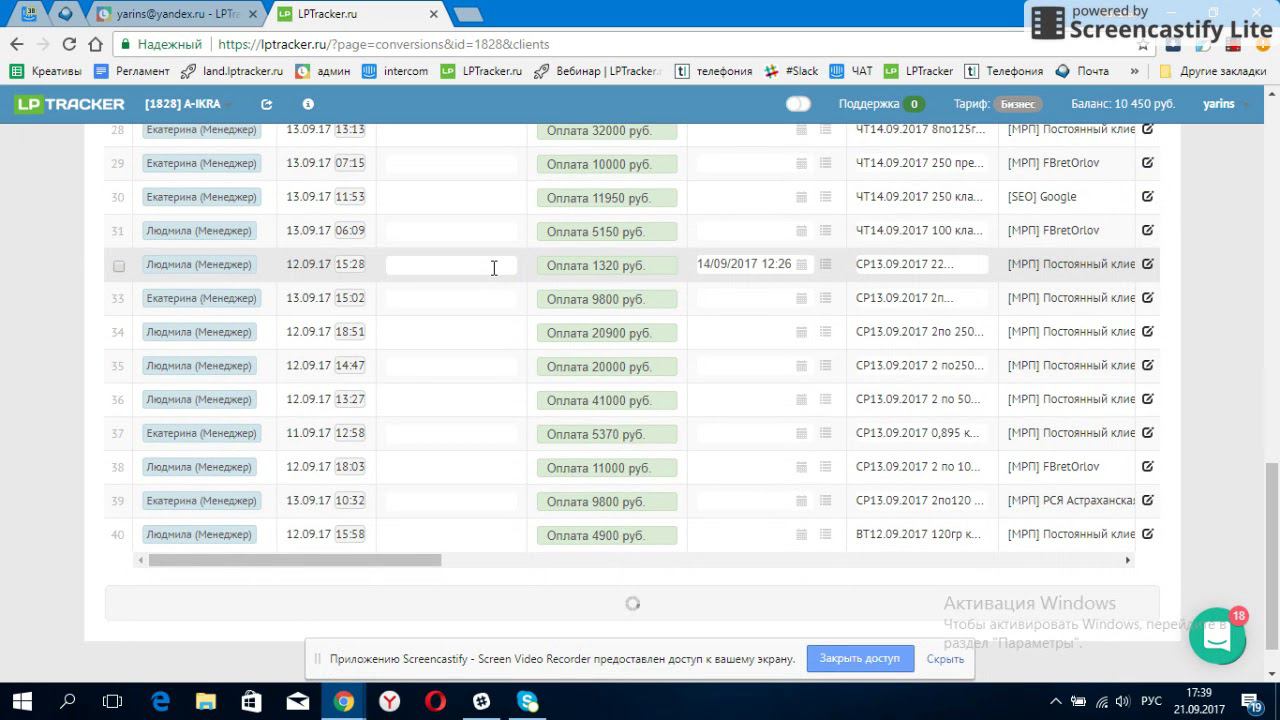Open the Креативы bookmark
This screenshot has height=720, width=1280.
click(x=46, y=71)
